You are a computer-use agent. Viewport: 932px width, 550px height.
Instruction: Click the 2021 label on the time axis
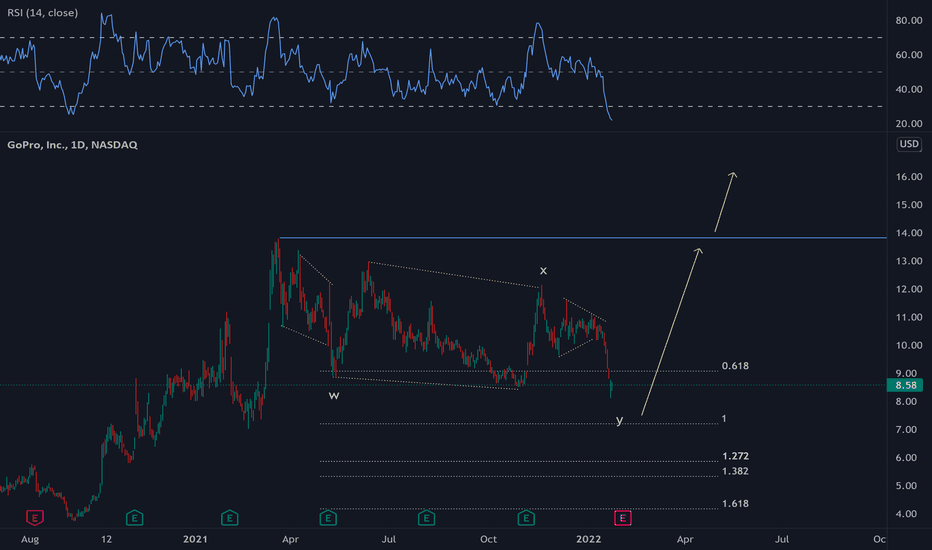coord(195,539)
